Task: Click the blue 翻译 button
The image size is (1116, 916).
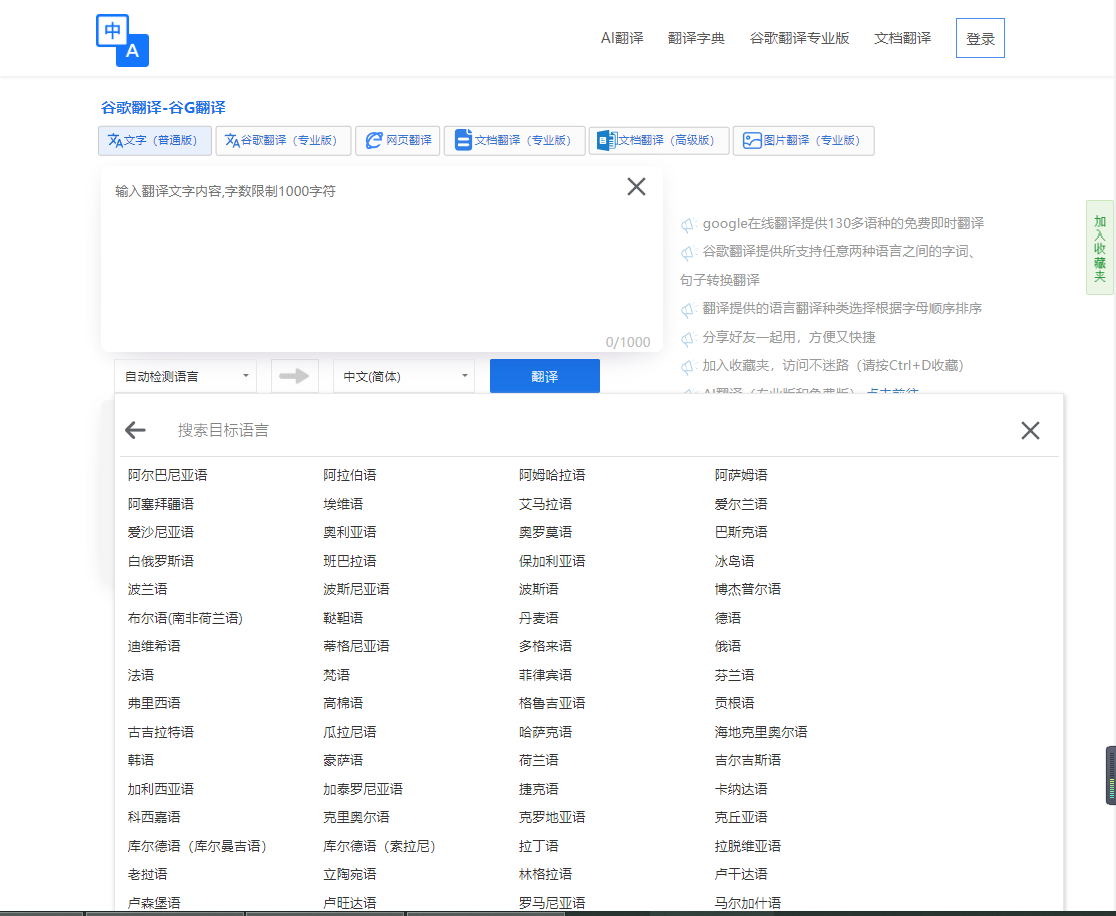Action: tap(544, 376)
